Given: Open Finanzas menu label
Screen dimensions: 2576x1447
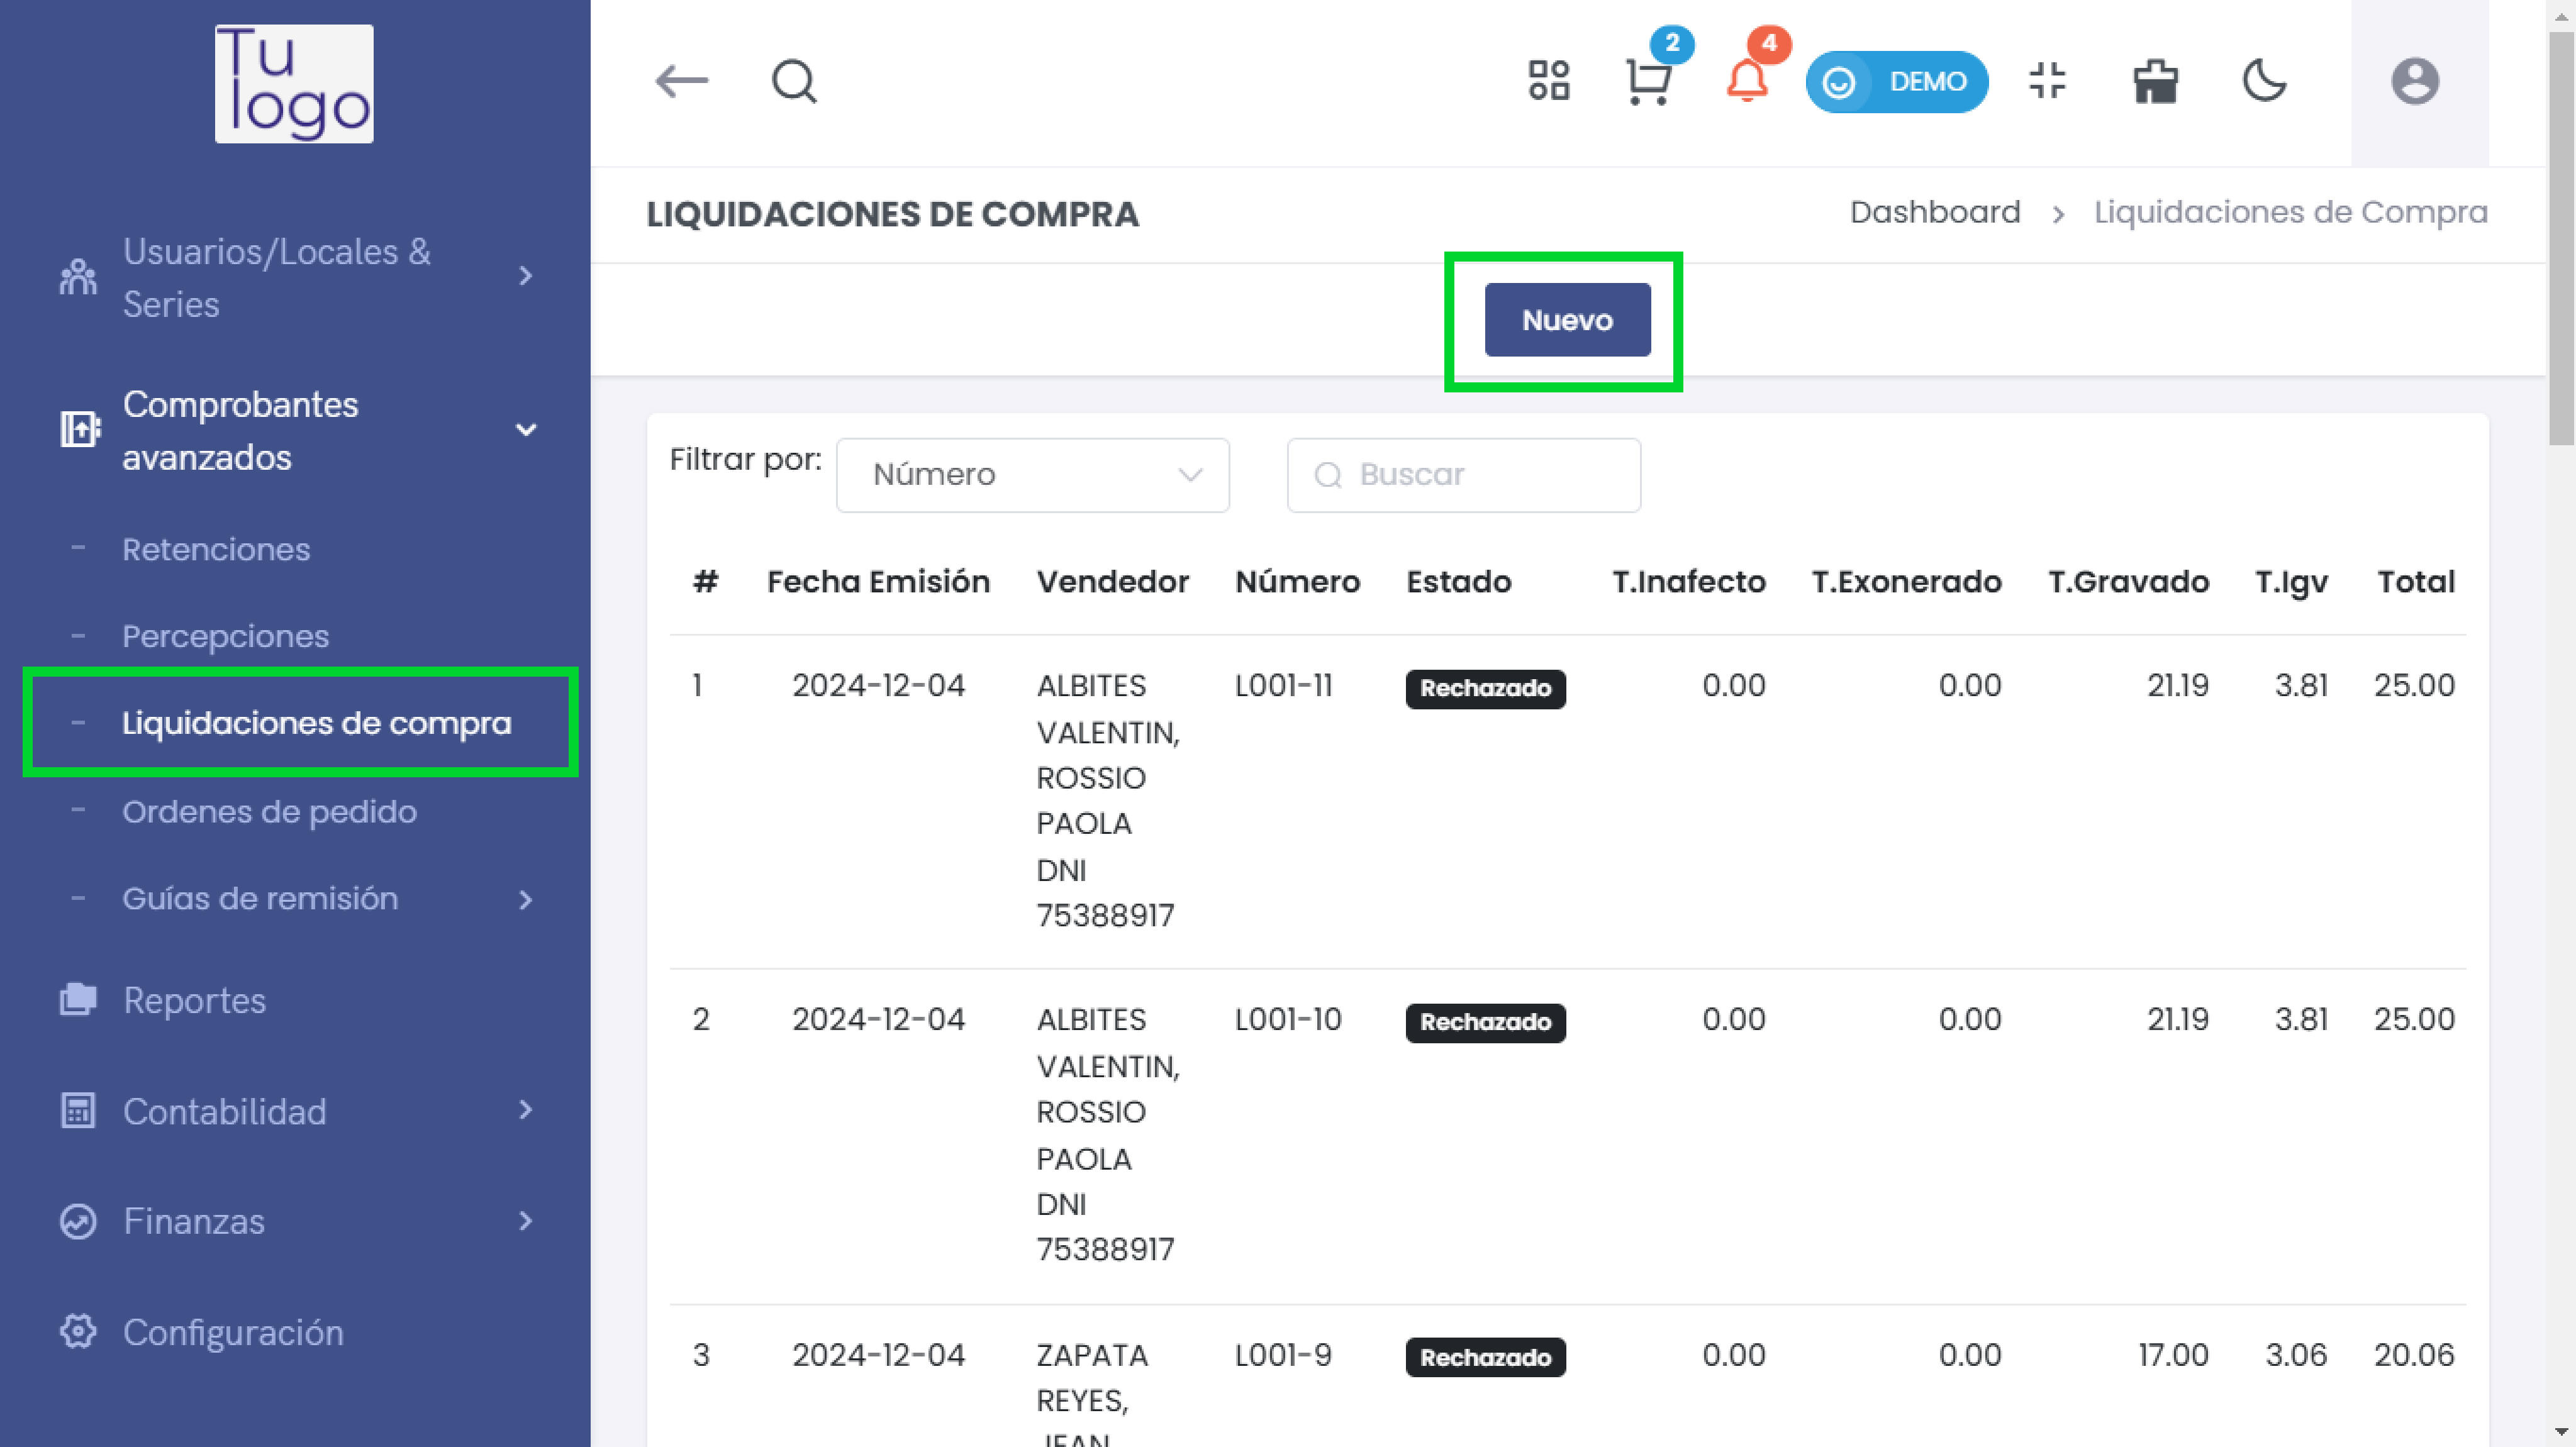Looking at the screenshot, I should 194,1222.
